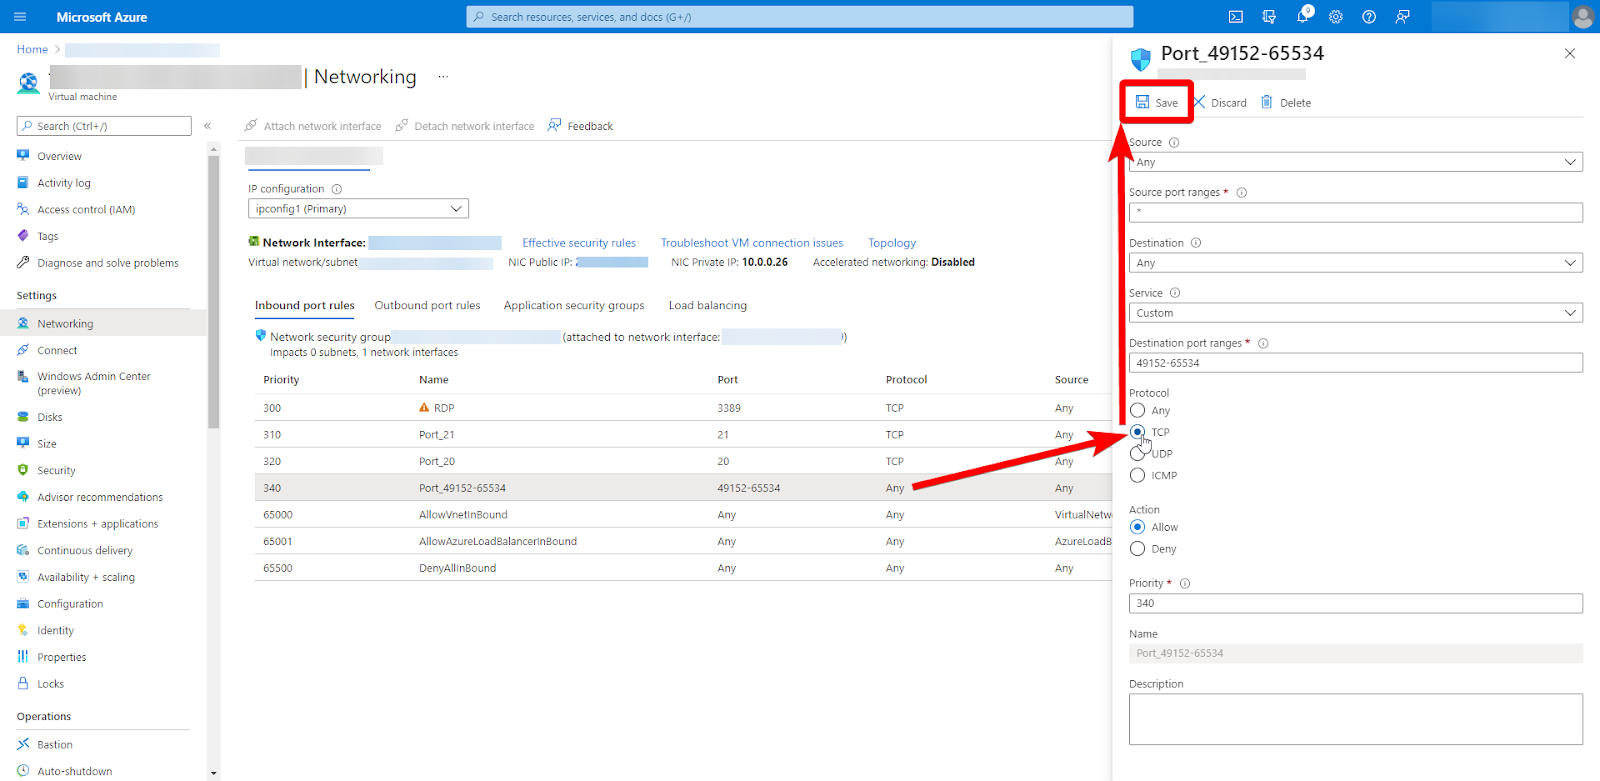Open the Load balancing tab
This screenshot has height=781, width=1600.
click(x=707, y=306)
